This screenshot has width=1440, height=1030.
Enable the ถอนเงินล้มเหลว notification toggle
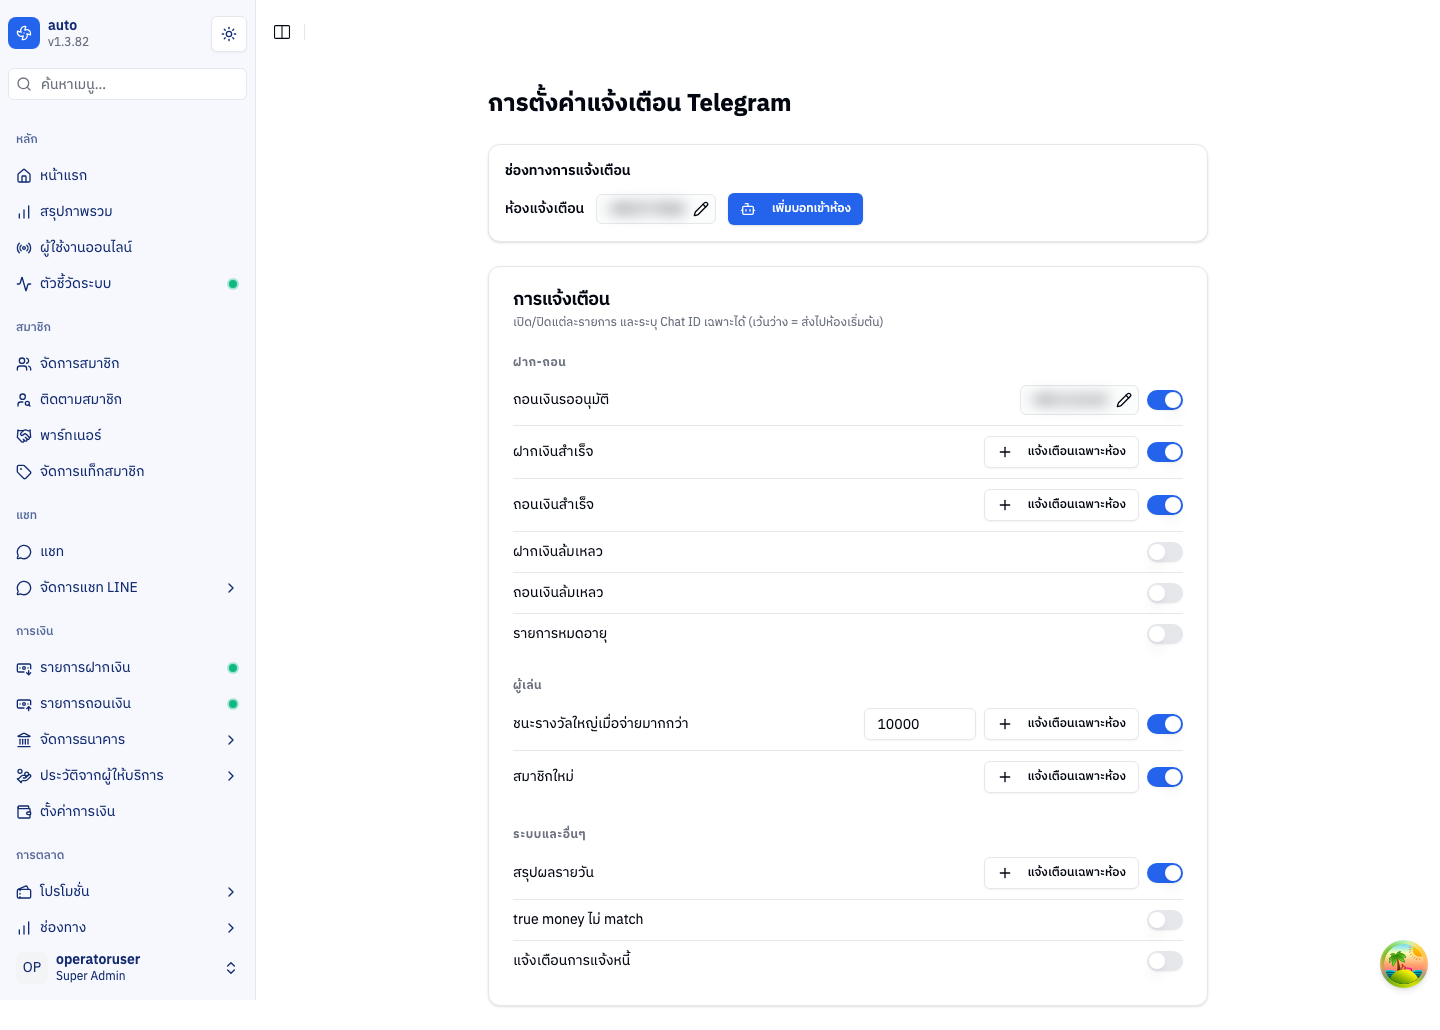coord(1165,593)
